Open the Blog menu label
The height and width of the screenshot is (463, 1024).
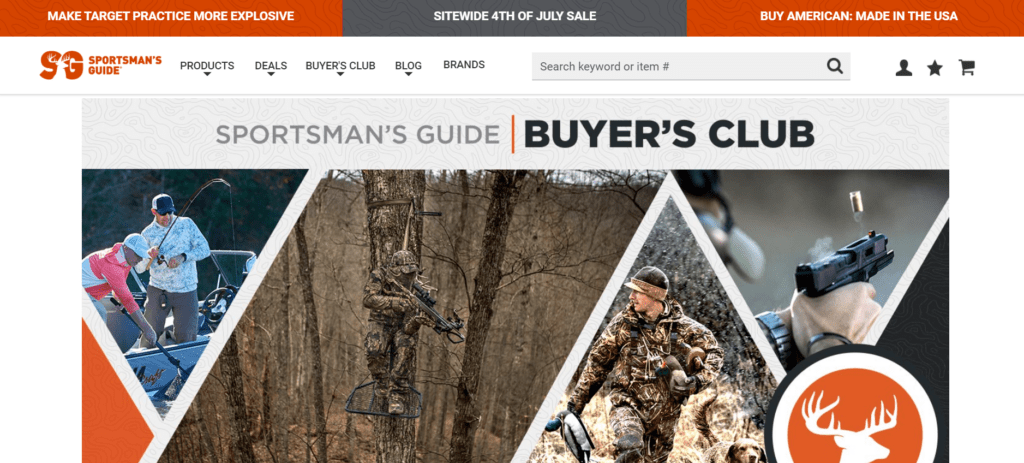click(408, 65)
